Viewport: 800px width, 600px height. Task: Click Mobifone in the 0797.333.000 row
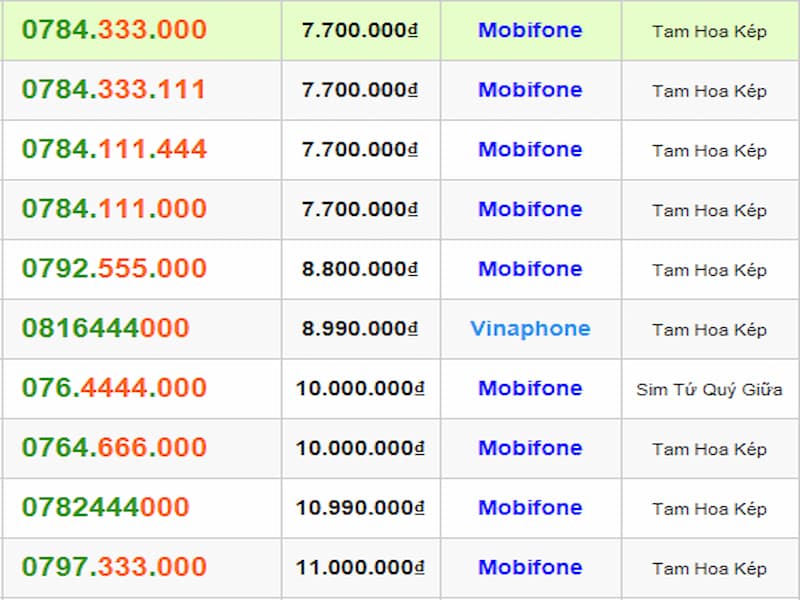(530, 567)
